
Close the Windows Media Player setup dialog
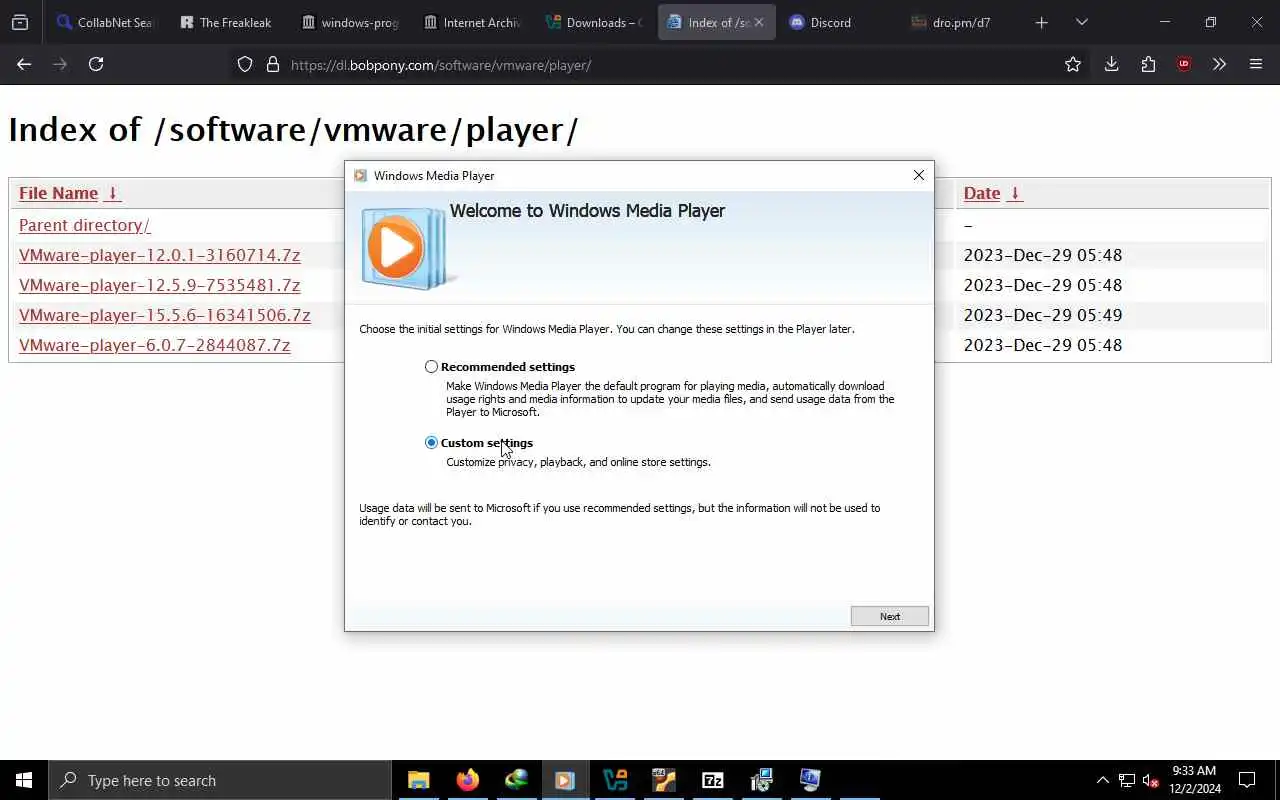pos(918,175)
